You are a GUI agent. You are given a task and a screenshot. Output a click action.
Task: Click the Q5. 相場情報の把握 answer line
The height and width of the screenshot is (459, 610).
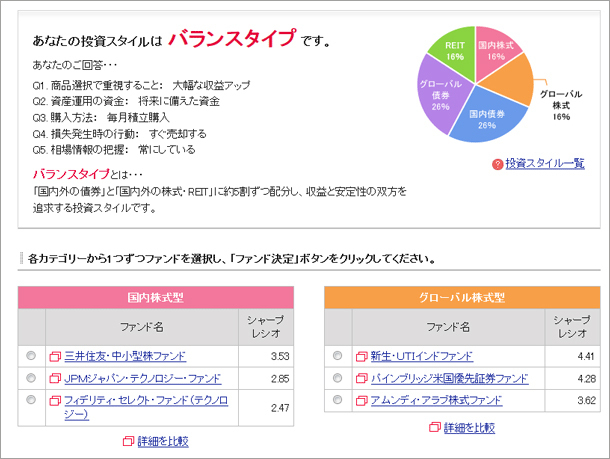[114, 150]
